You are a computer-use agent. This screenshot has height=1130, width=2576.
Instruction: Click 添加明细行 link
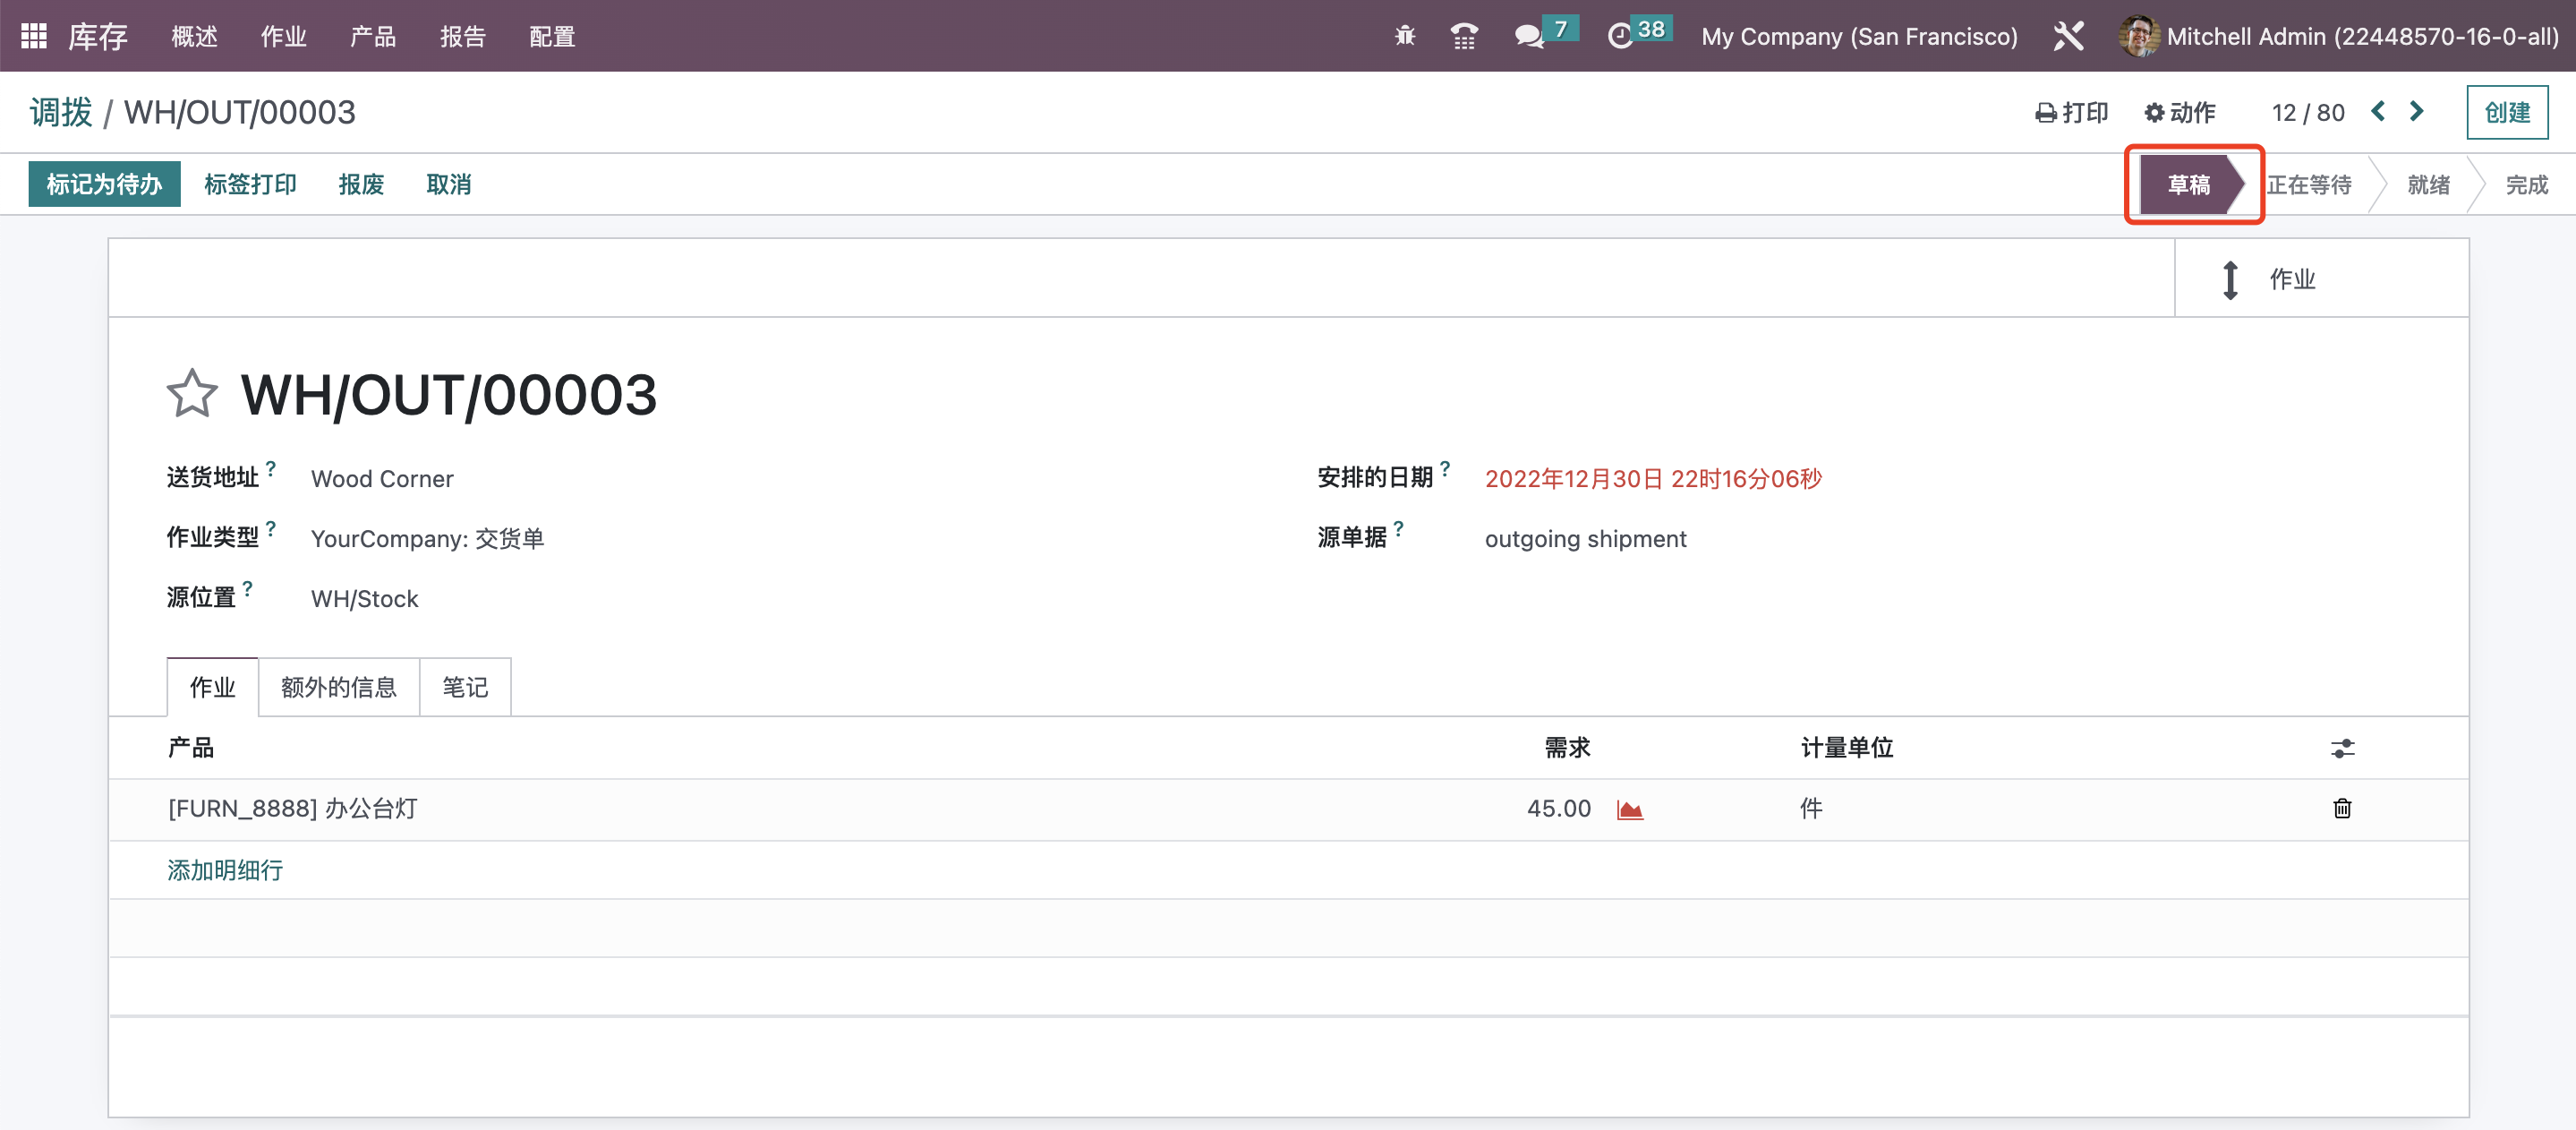[225, 869]
